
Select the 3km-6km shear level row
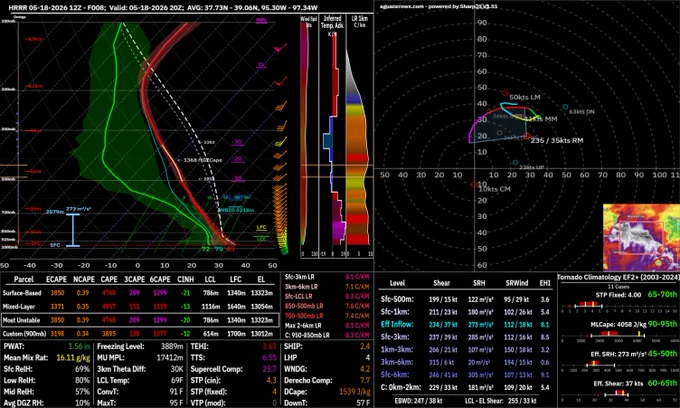[x=464, y=362]
